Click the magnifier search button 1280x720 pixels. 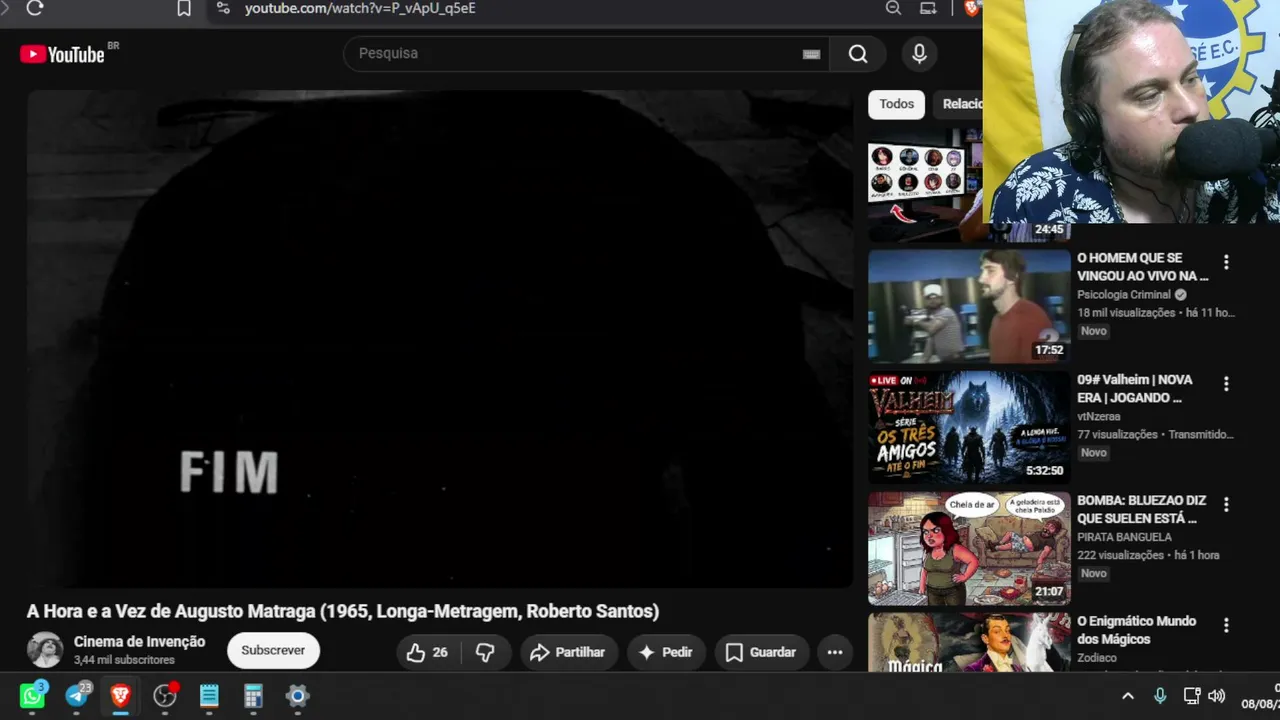(x=858, y=54)
